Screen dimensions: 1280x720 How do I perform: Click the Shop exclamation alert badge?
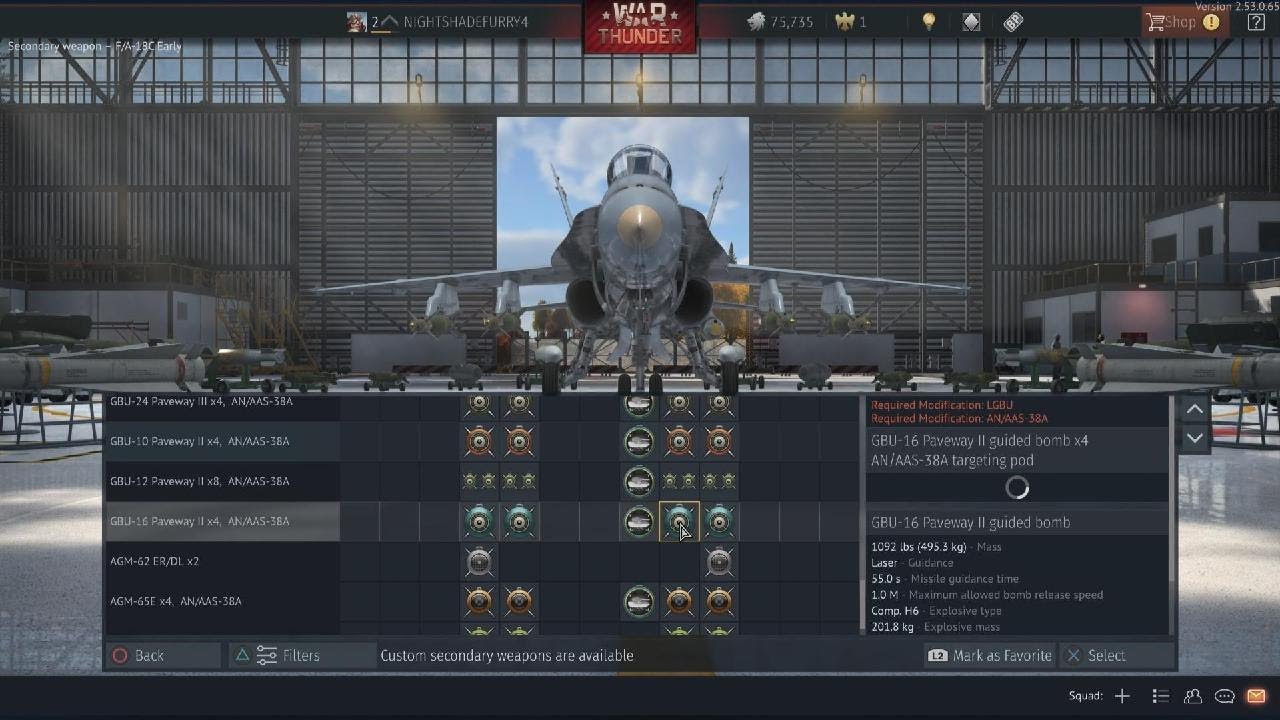coord(1211,22)
